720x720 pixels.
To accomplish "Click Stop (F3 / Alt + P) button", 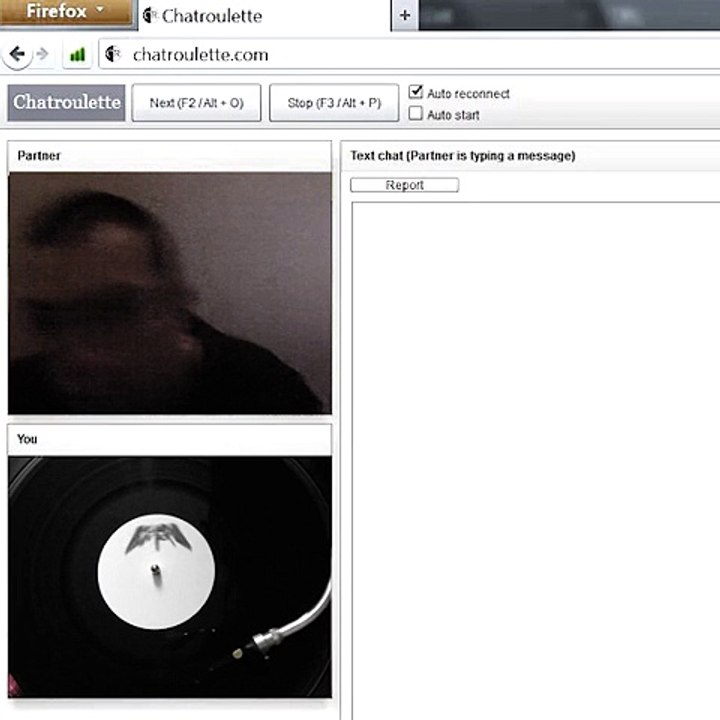I will coord(334,103).
